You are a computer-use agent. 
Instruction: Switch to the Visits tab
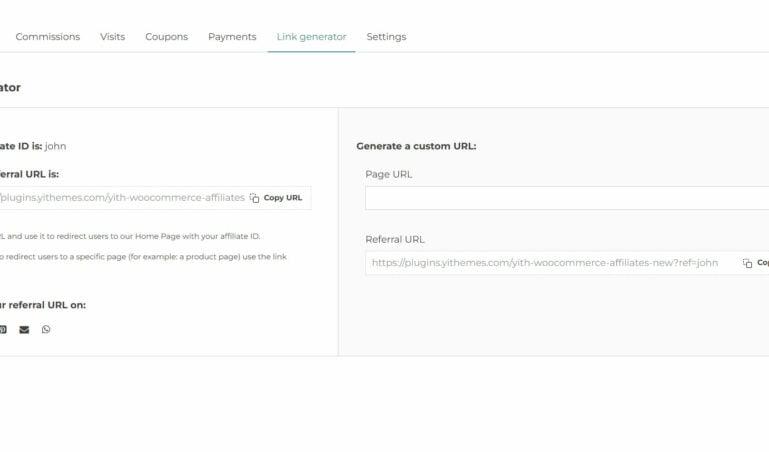(112, 37)
